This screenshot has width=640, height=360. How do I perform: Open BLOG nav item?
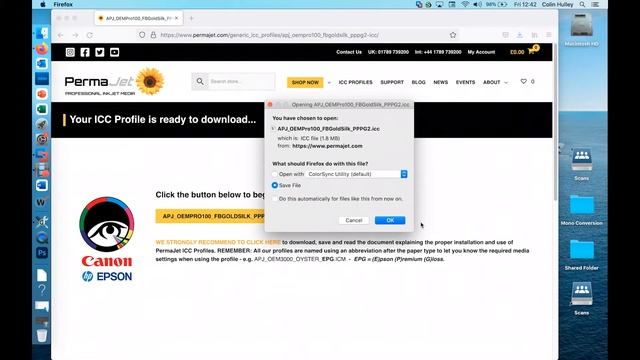click(x=418, y=82)
